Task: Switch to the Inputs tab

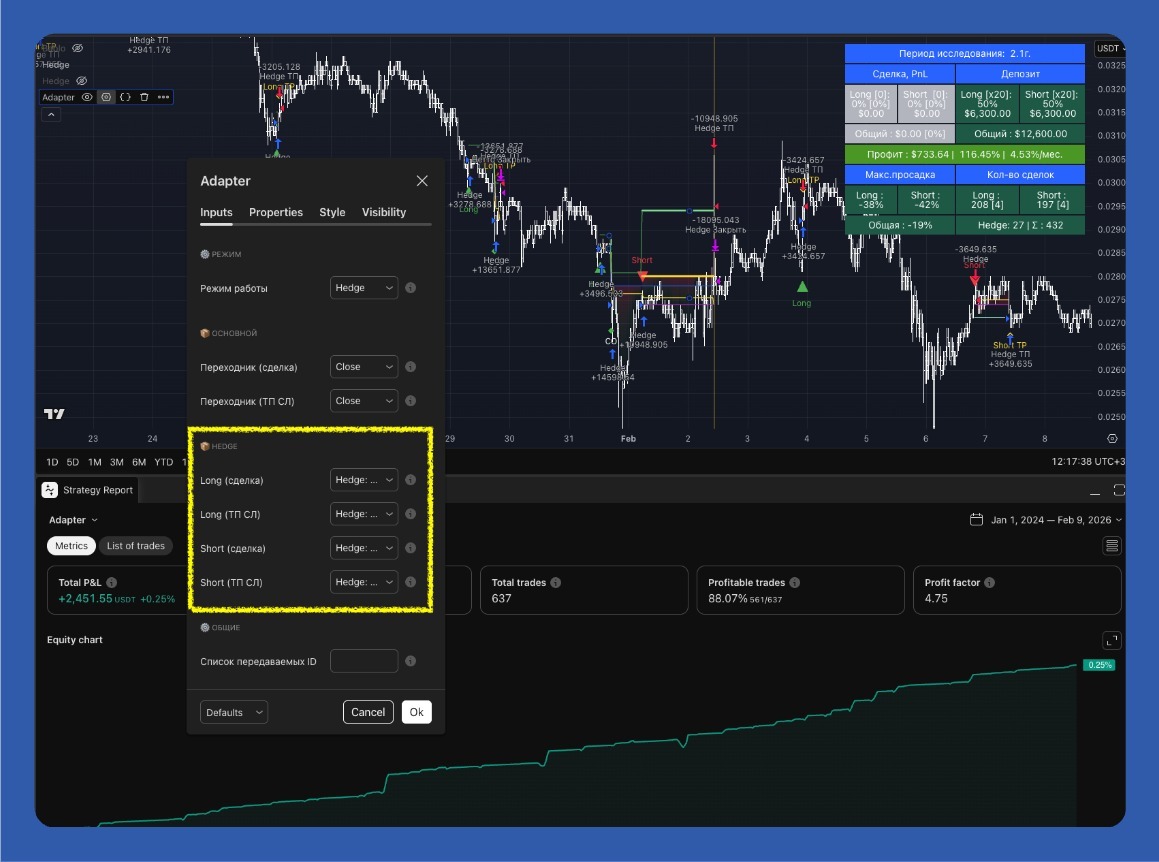Action: (216, 212)
